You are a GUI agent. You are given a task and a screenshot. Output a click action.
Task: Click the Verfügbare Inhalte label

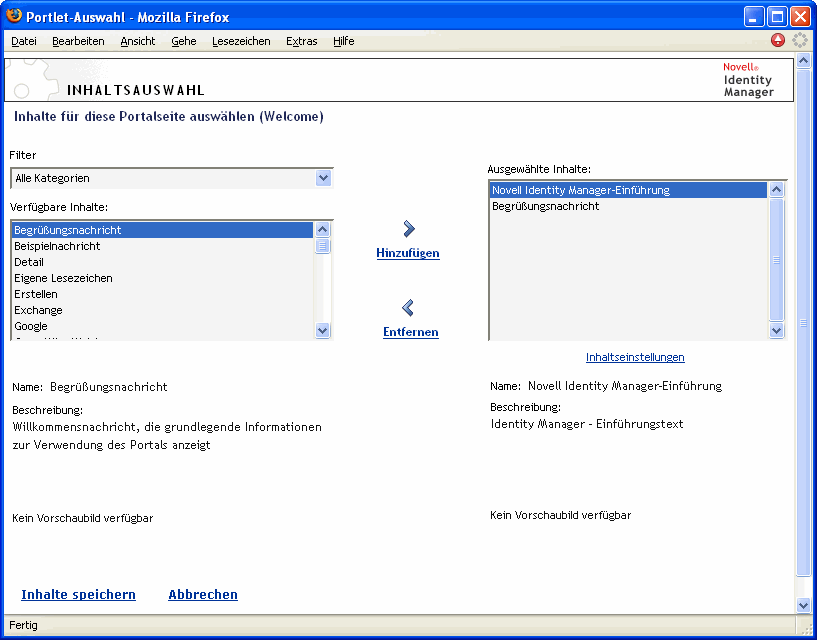pos(59,207)
